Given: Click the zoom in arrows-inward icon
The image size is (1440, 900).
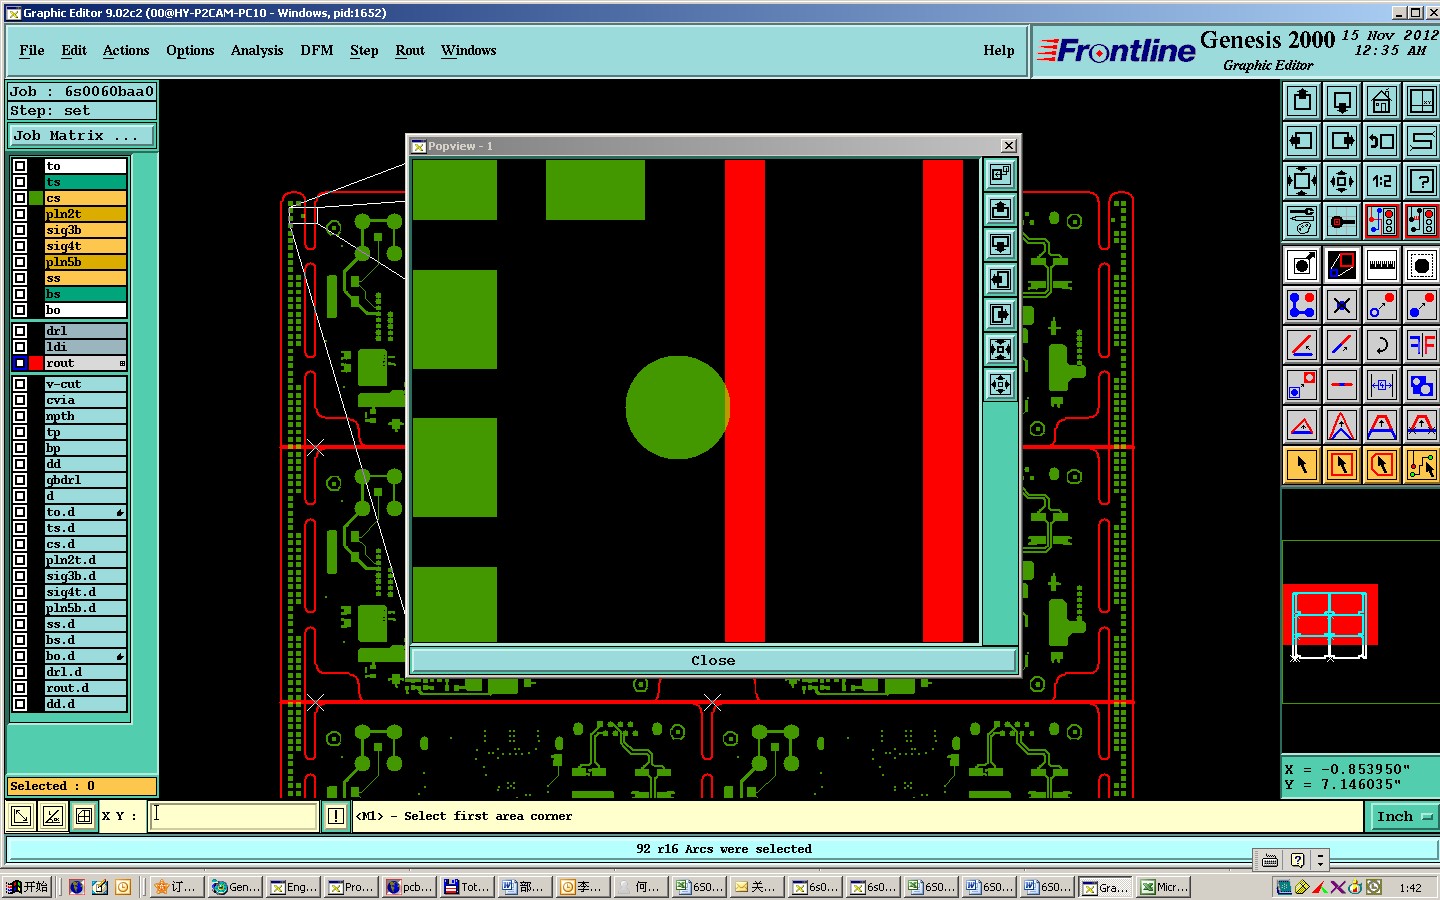Looking at the screenshot, I should coord(1302,181).
